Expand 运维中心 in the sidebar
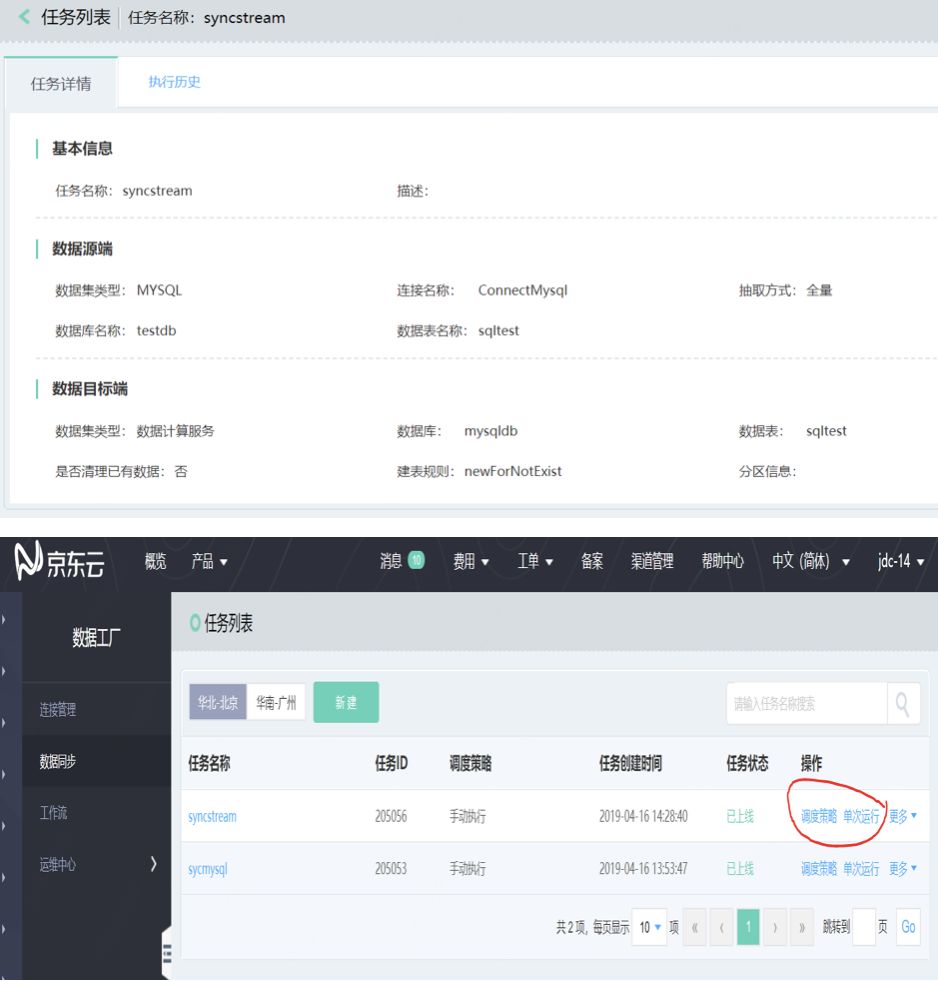 (96, 864)
